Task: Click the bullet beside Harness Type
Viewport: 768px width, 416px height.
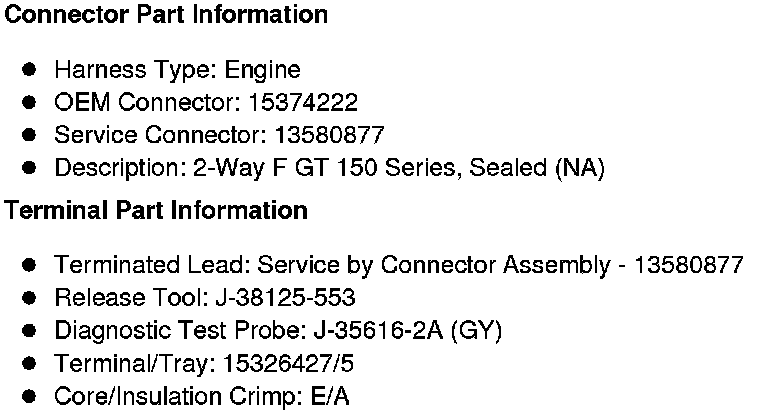Action: (x=30, y=70)
